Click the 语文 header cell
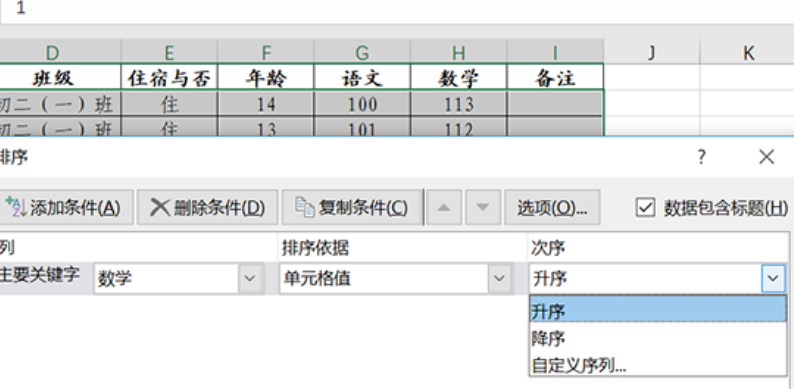 (362, 77)
